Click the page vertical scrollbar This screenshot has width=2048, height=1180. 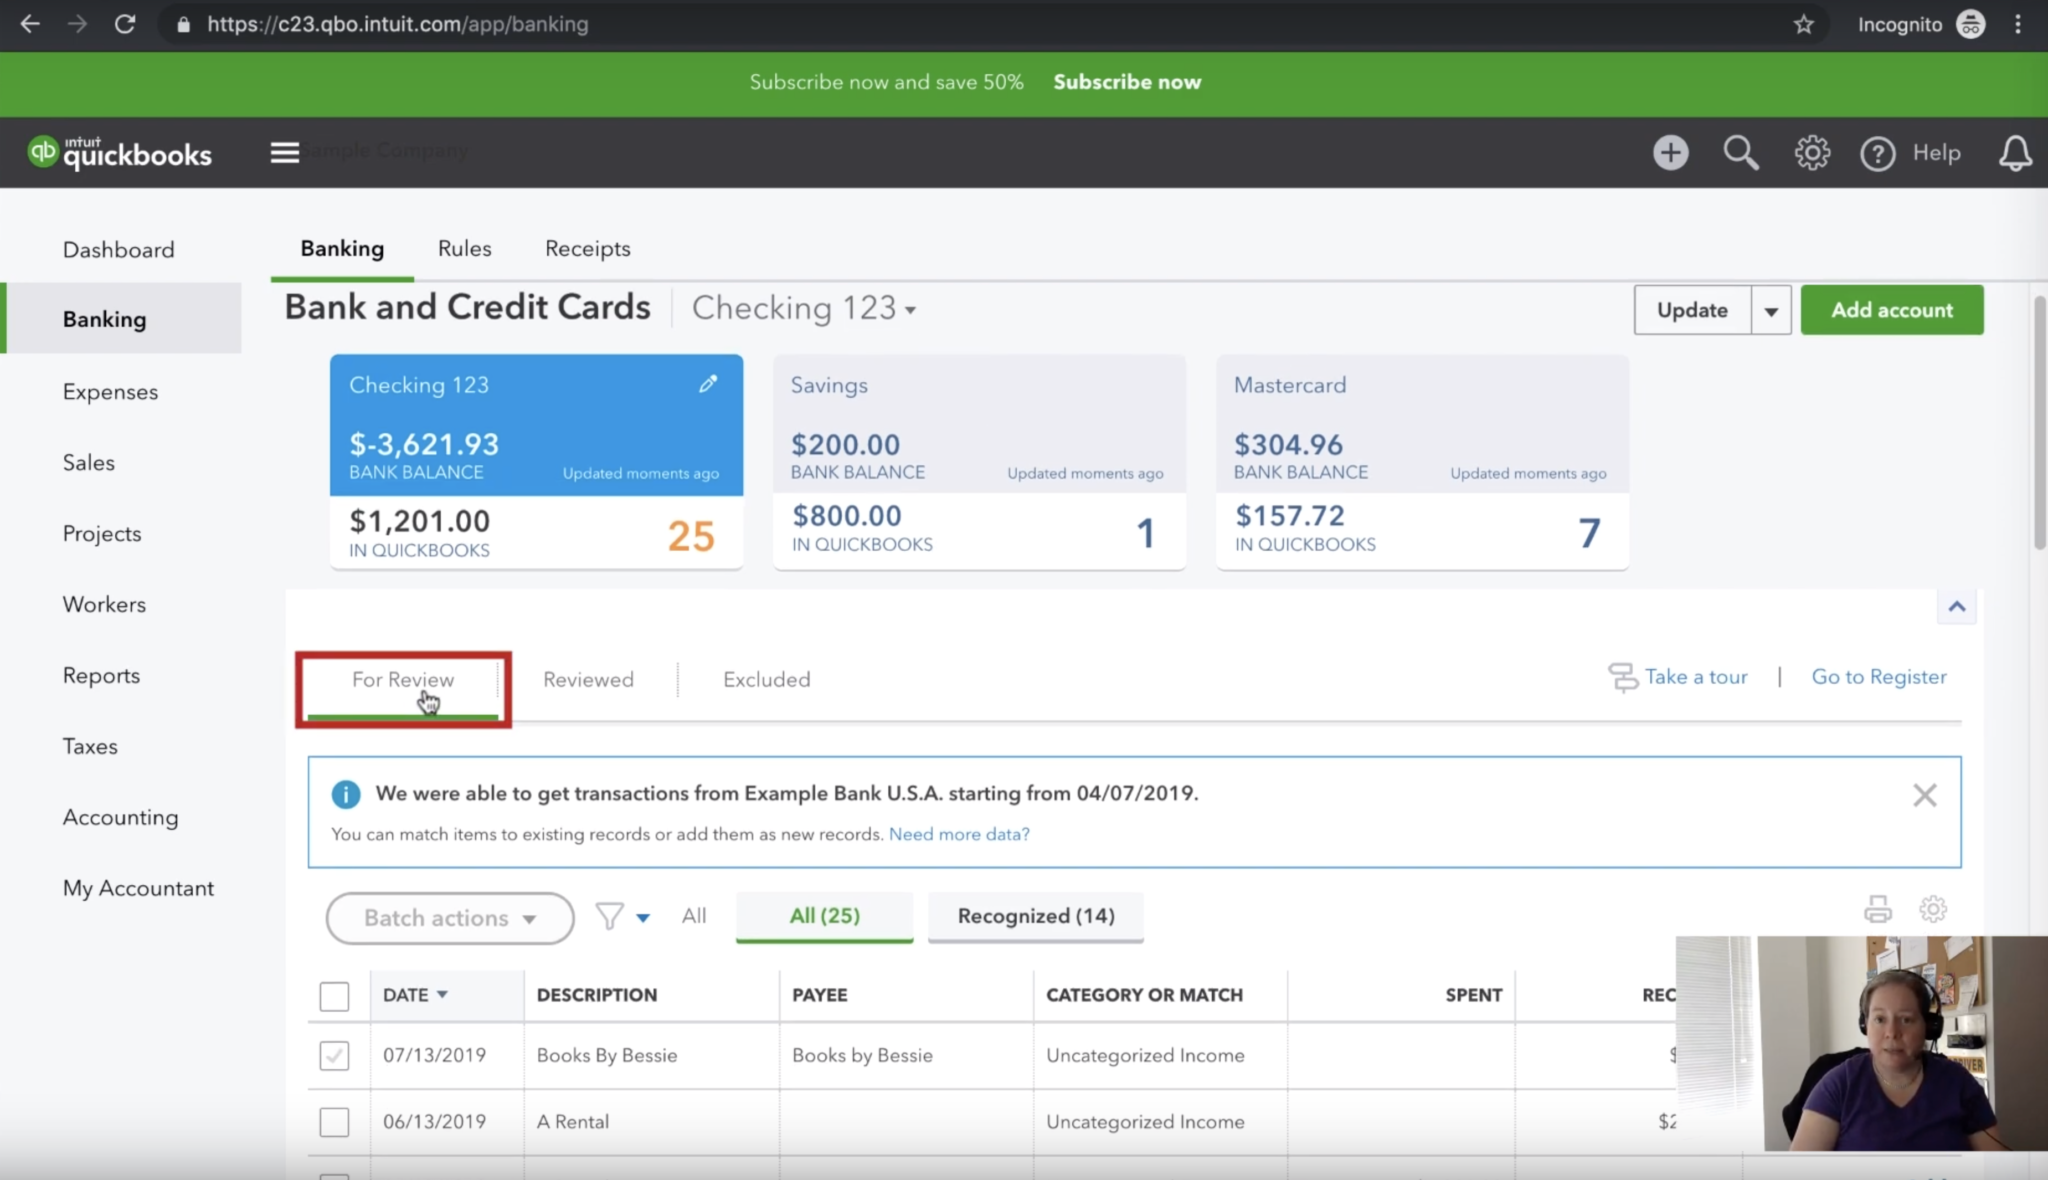tap(2040, 422)
